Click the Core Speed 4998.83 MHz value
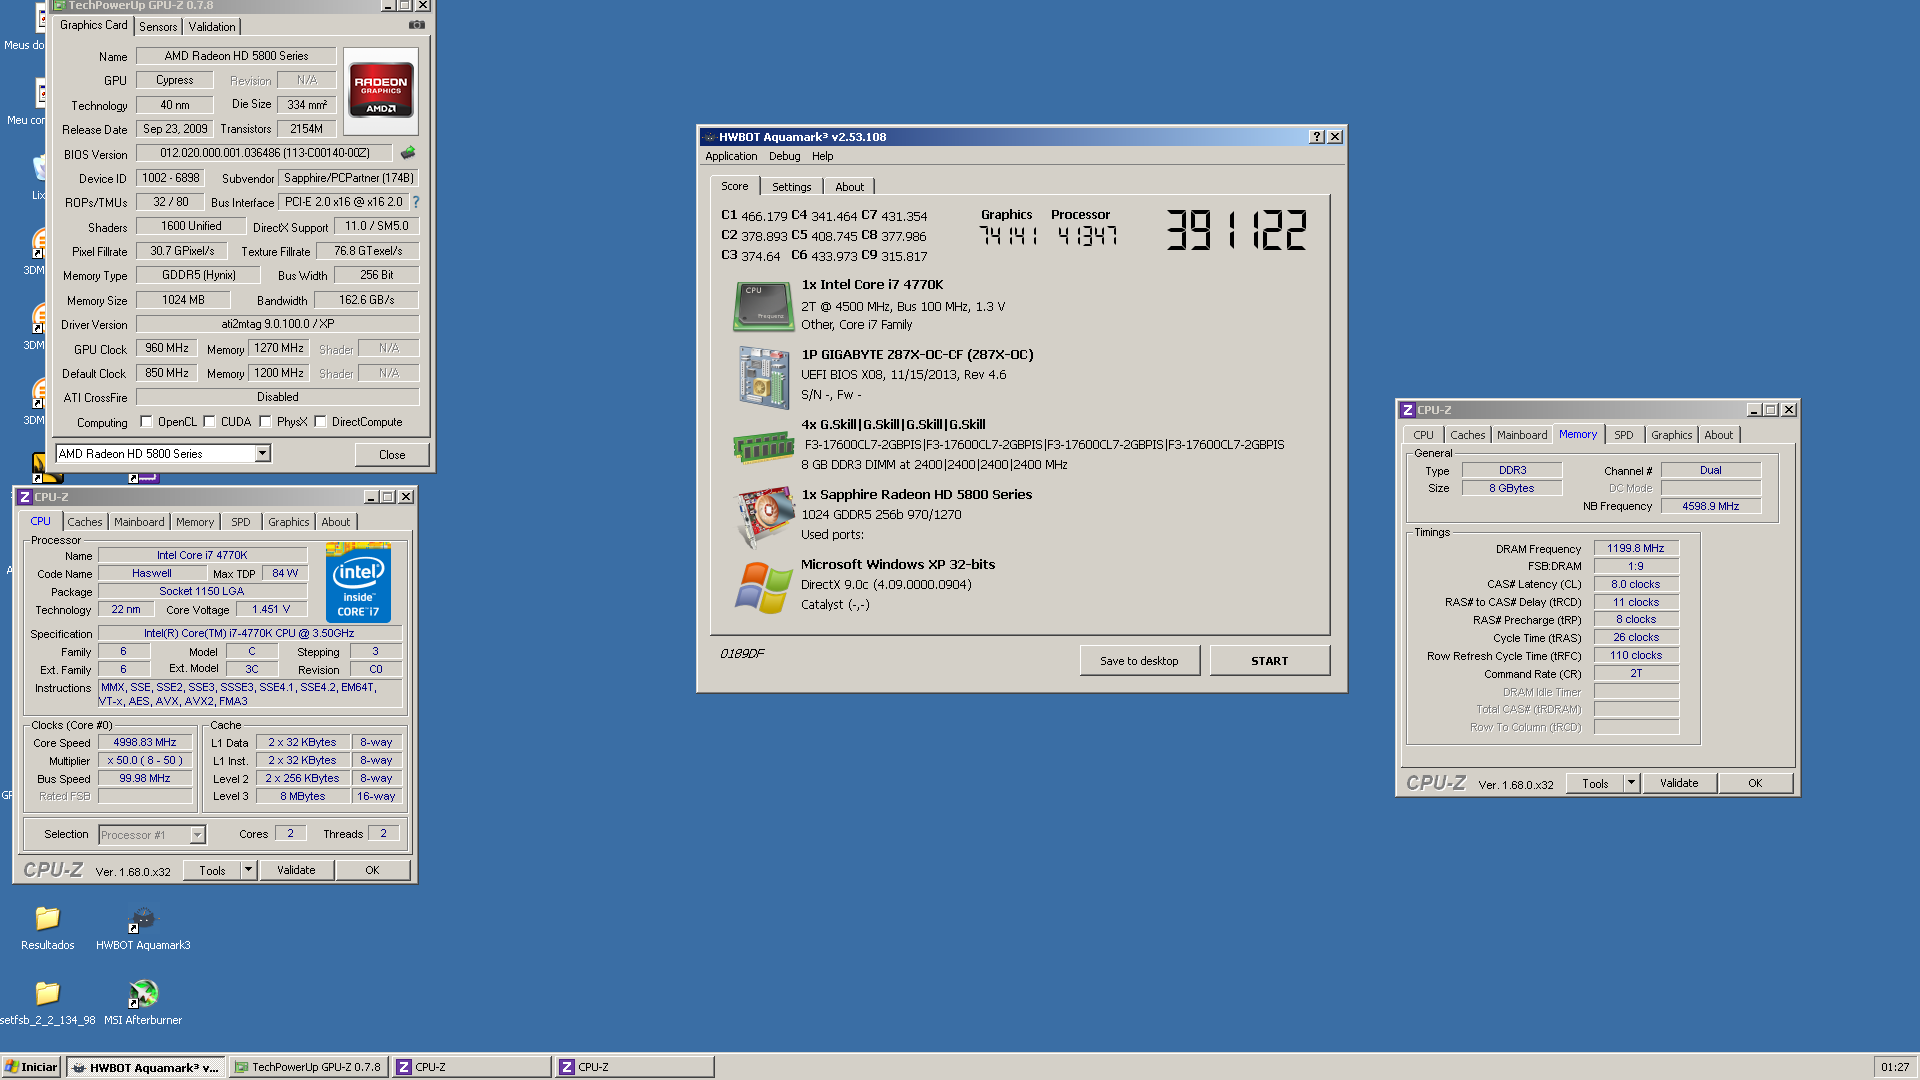This screenshot has height=1080, width=1920. [x=145, y=743]
